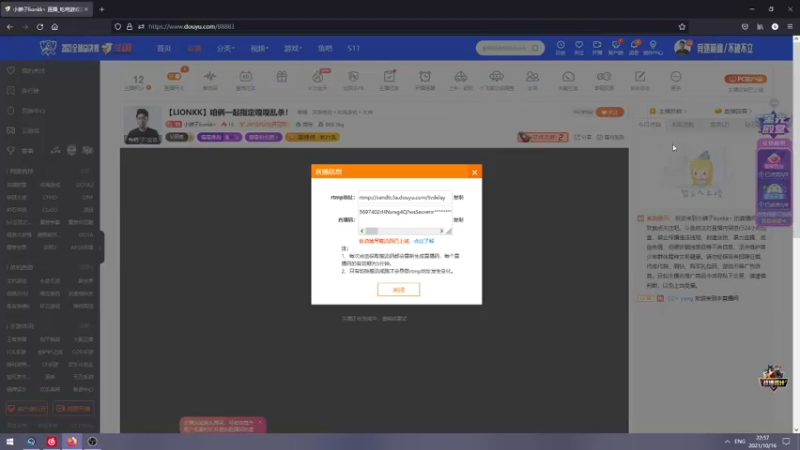The image size is (800, 450).
Task: Expand the 视频 dropdown in navigation bar
Action: point(259,48)
